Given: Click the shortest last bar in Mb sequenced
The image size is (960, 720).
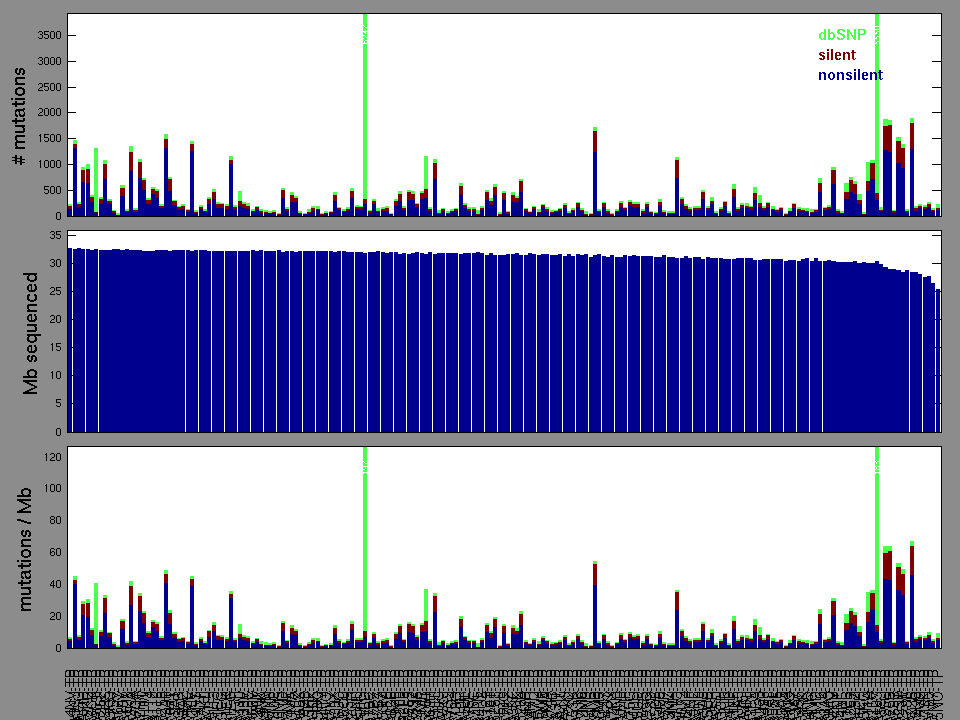Looking at the screenshot, I should [938, 360].
